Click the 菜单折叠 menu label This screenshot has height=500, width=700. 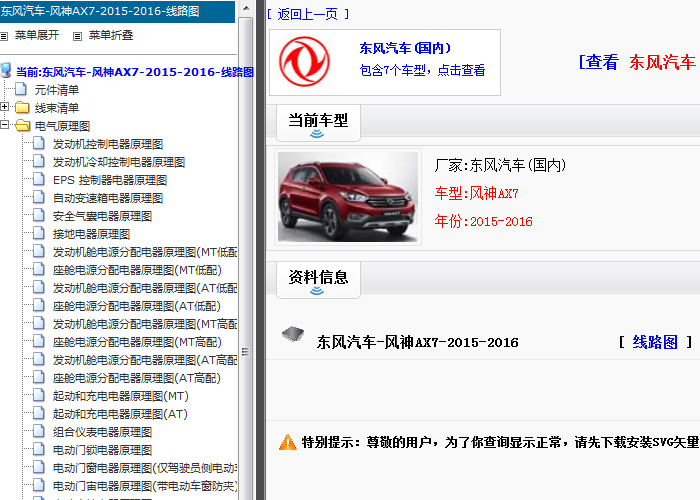(x=111, y=35)
